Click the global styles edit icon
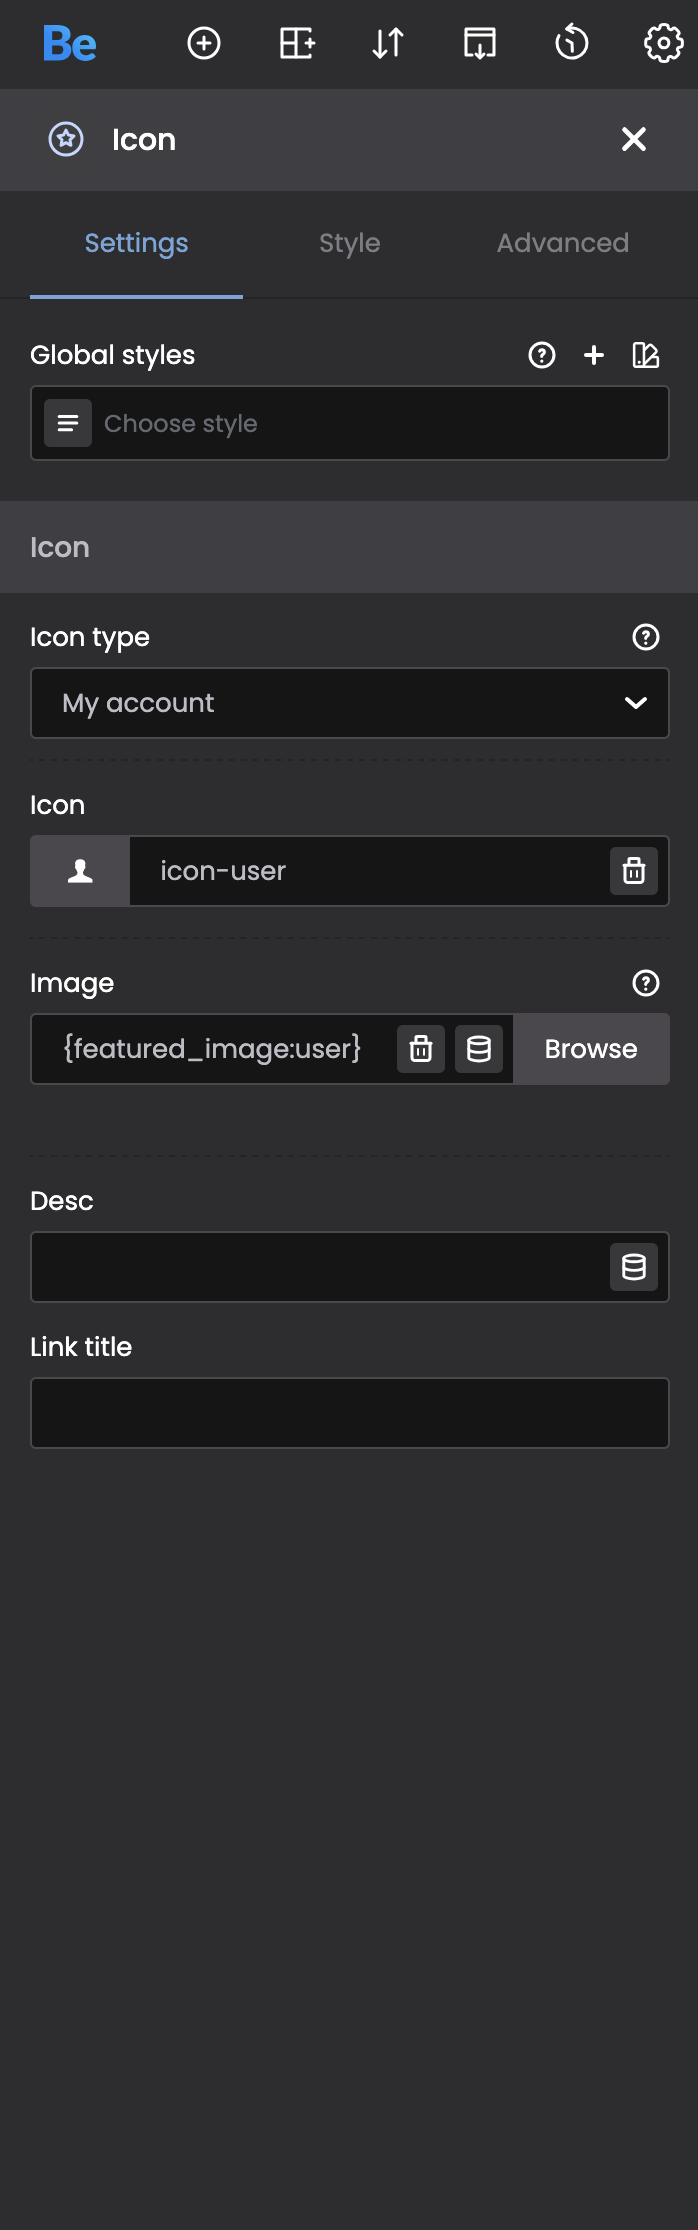Screen dimensions: 698x2230 [x=646, y=355]
